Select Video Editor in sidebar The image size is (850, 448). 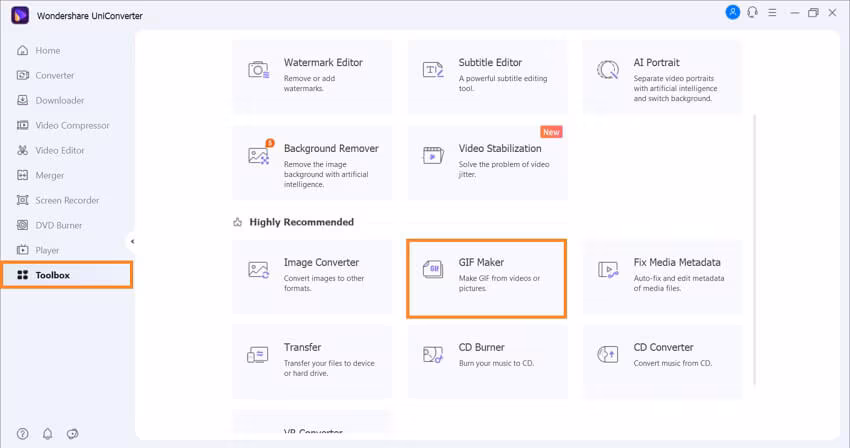pyautogui.click(x=50, y=150)
